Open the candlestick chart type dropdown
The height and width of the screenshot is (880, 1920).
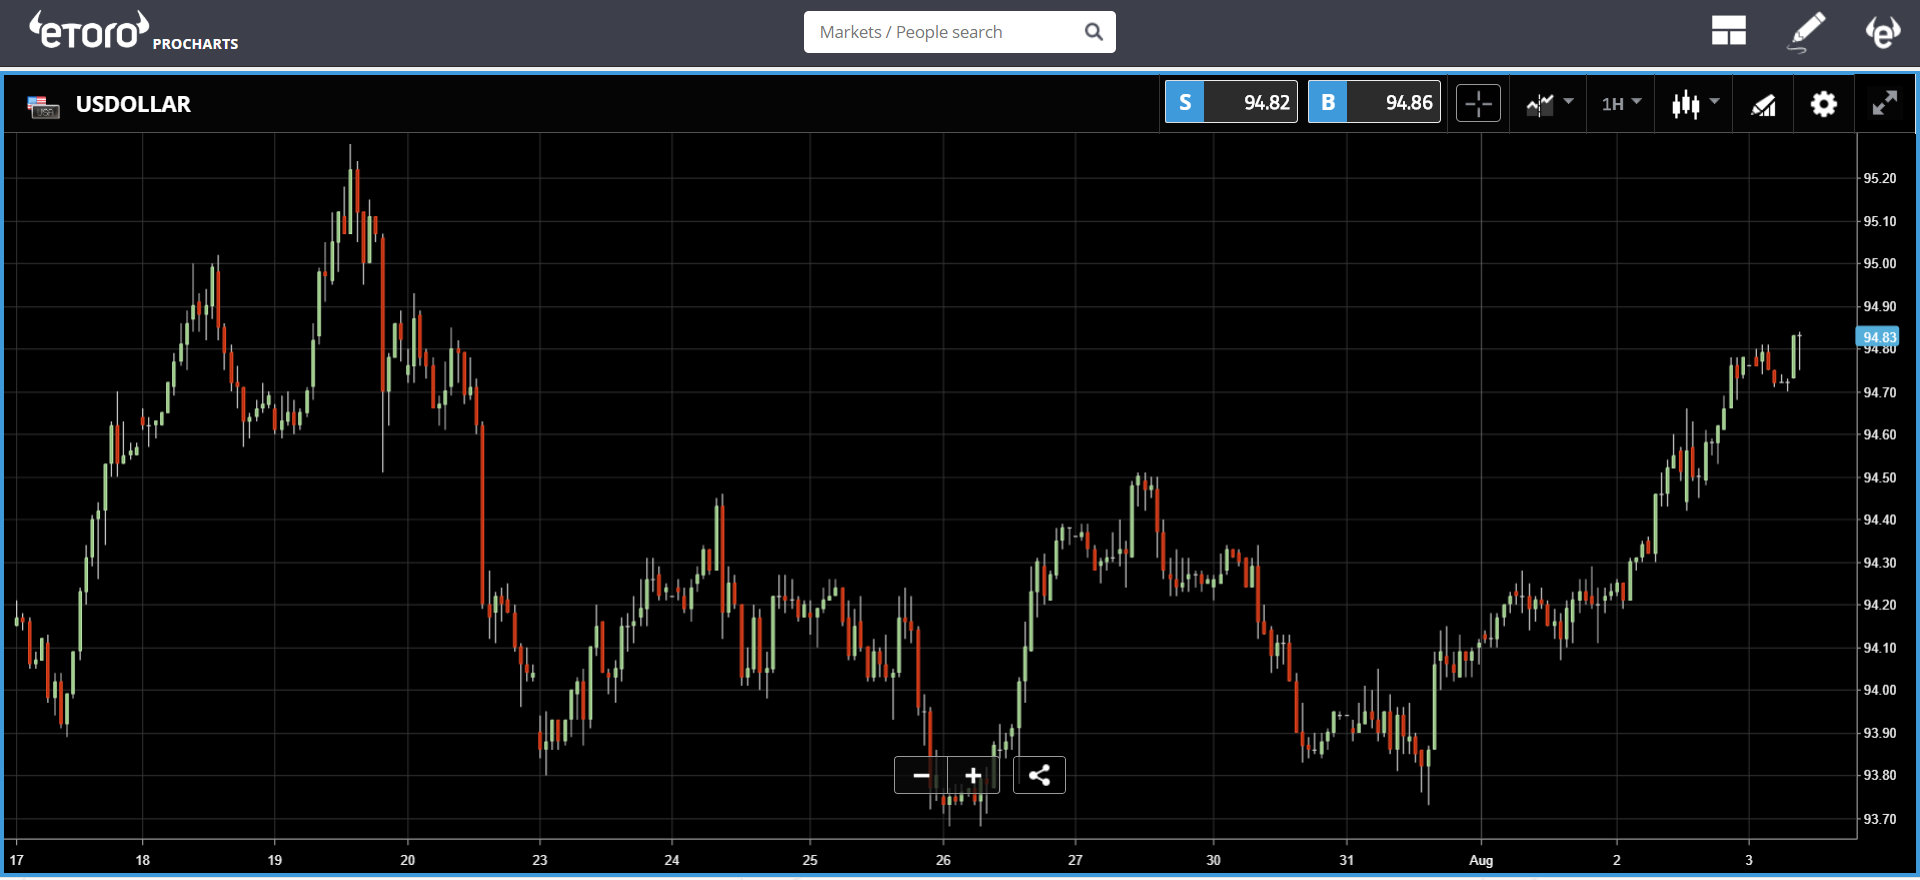pyautogui.click(x=1695, y=103)
